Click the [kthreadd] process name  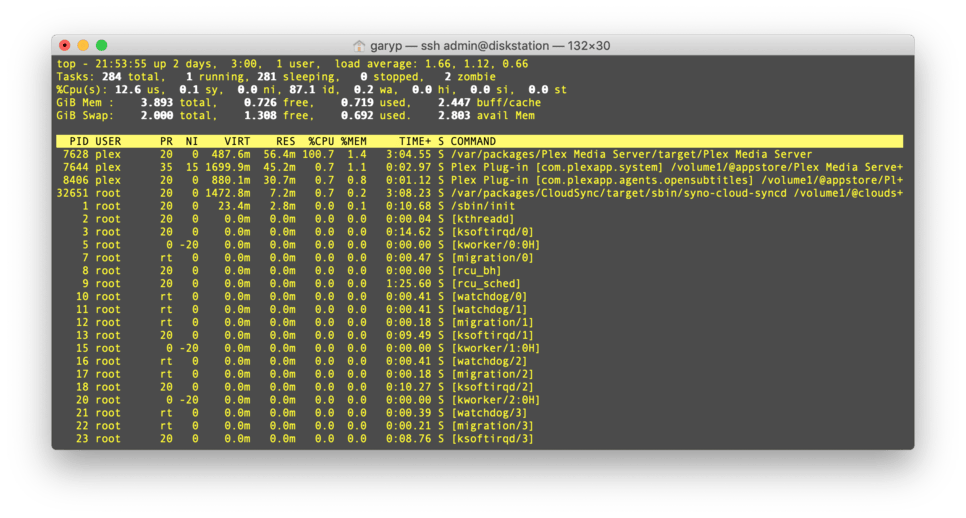pyautogui.click(x=482, y=219)
